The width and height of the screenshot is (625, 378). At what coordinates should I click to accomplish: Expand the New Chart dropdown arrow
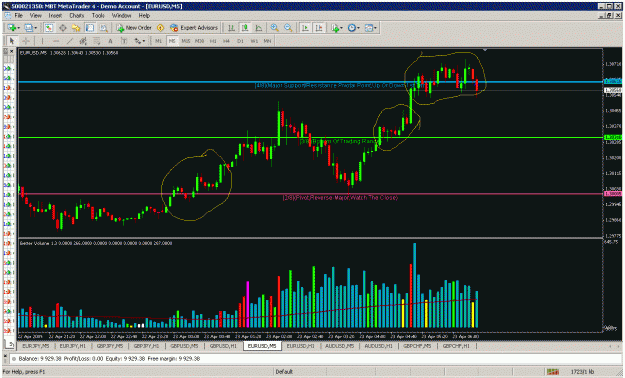[18, 28]
